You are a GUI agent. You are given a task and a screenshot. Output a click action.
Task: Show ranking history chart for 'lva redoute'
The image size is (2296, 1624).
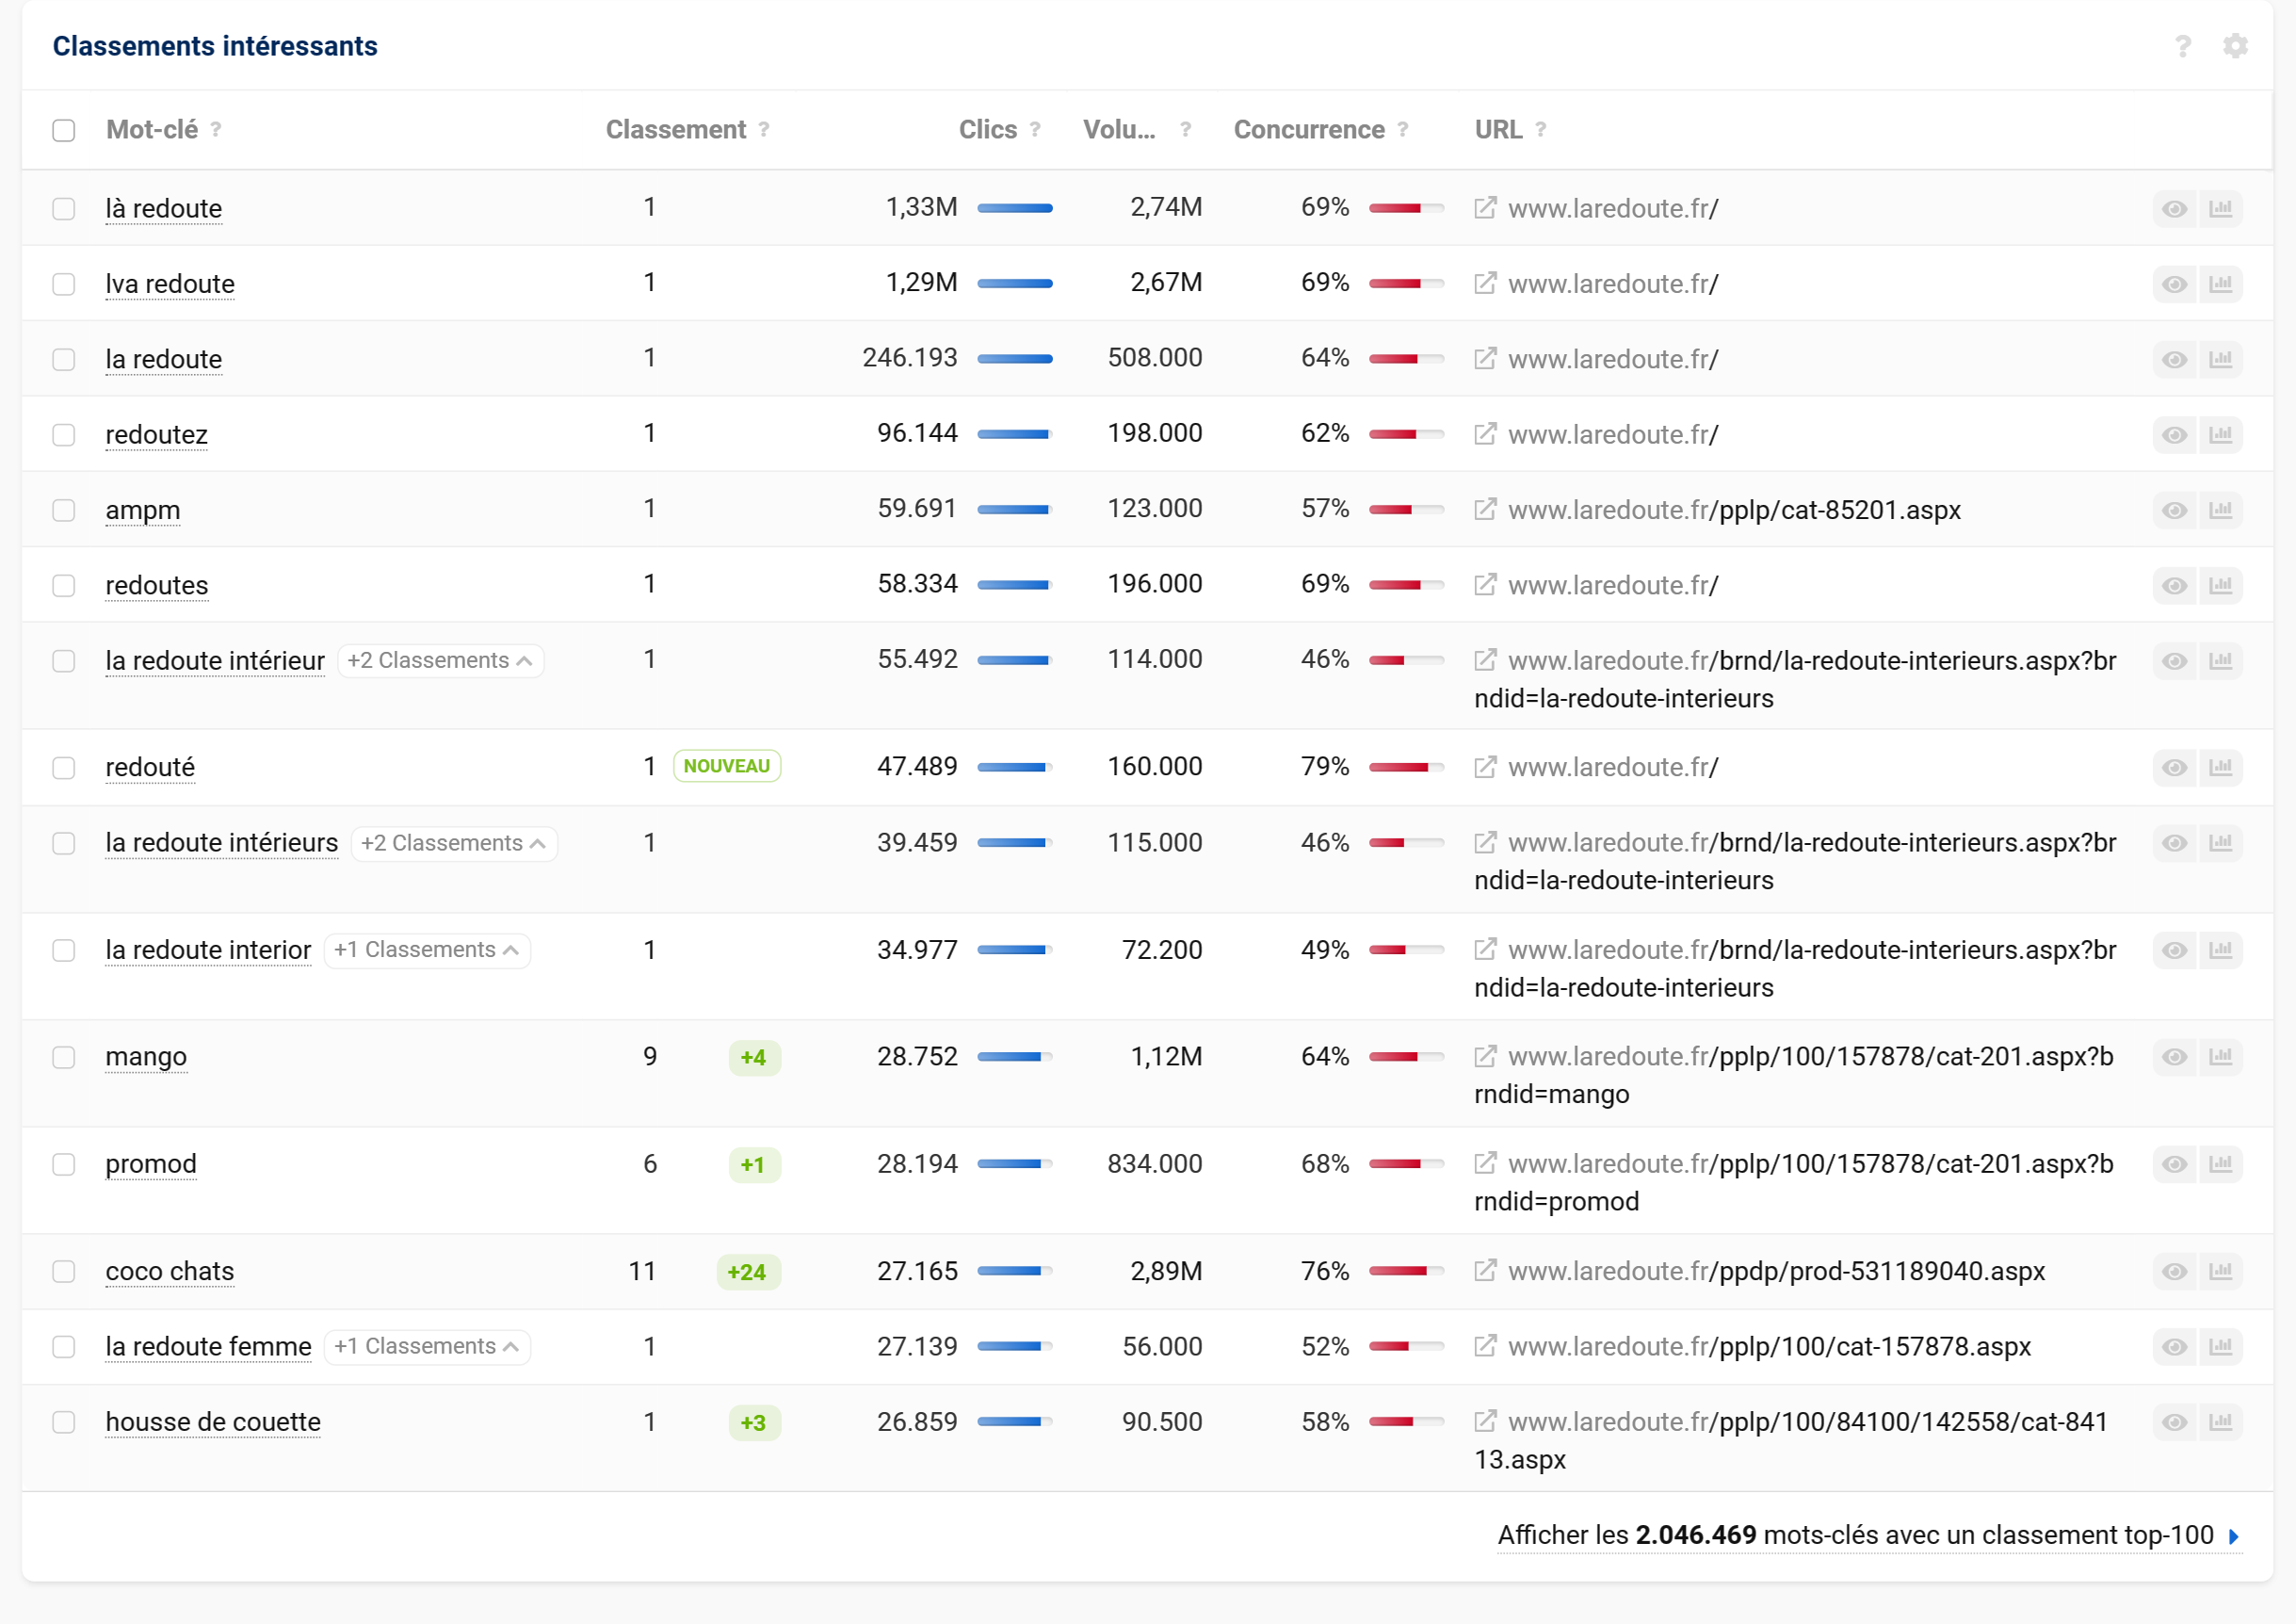[2221, 284]
